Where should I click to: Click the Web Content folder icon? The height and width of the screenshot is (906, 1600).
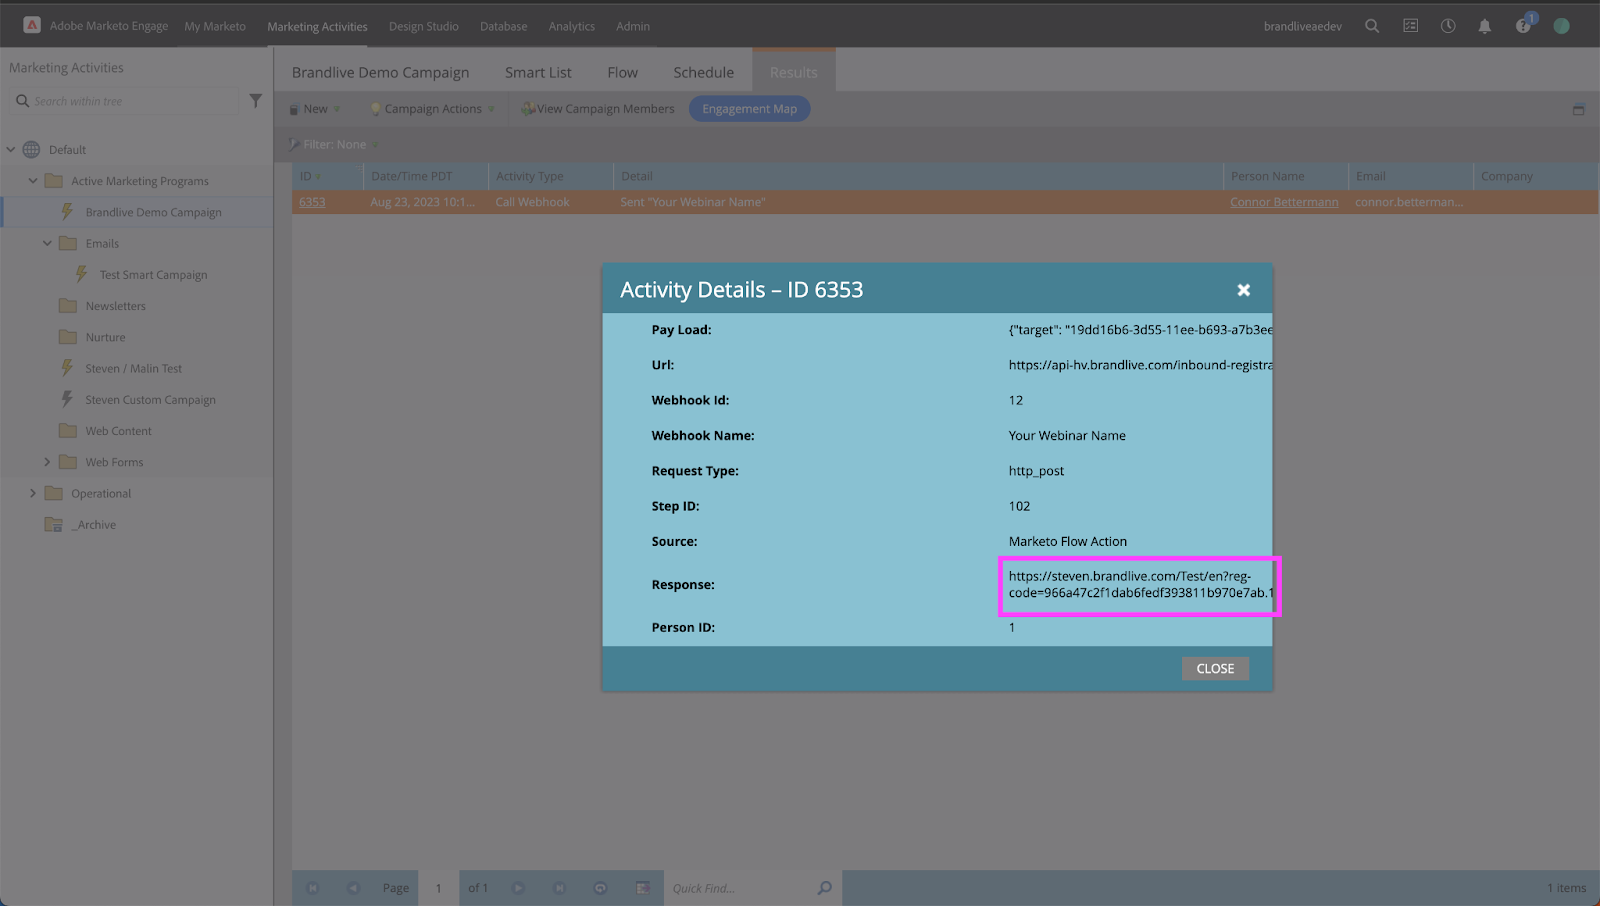pos(68,431)
